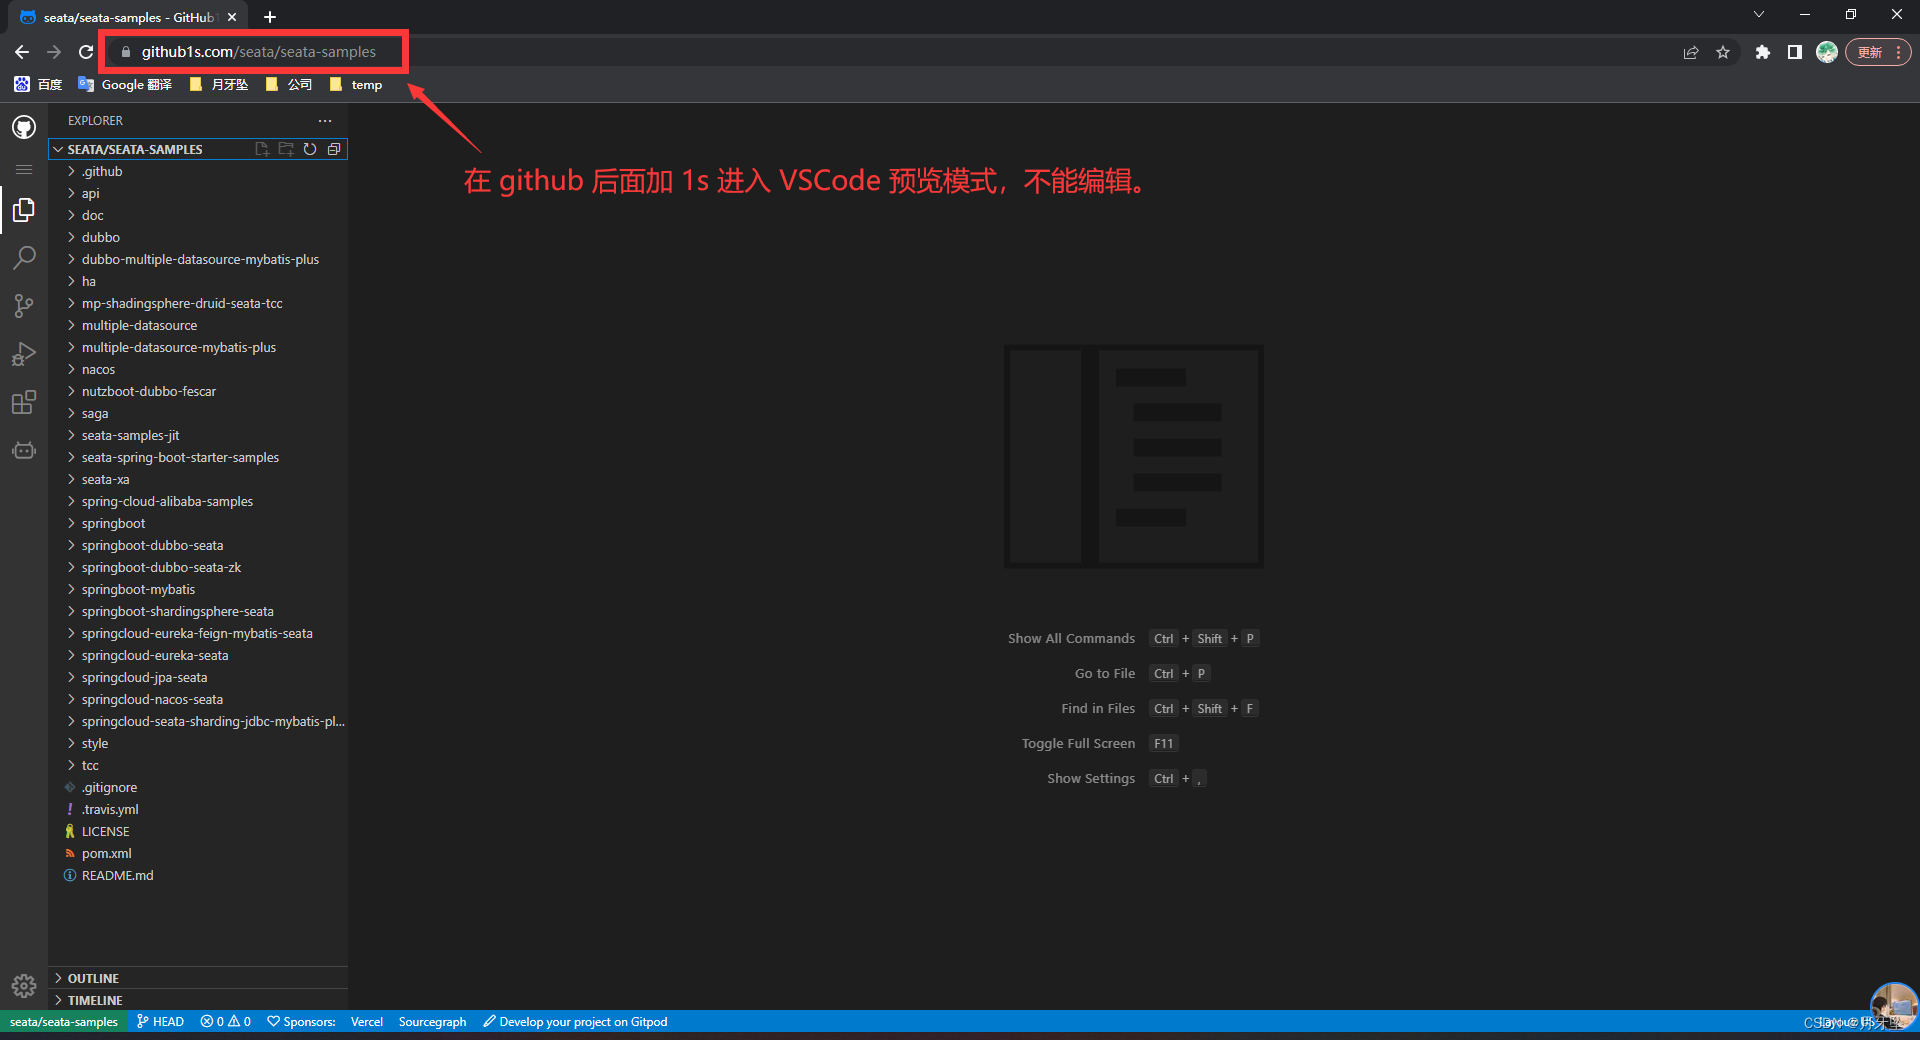Share this page icon in address bar

pyautogui.click(x=1691, y=52)
